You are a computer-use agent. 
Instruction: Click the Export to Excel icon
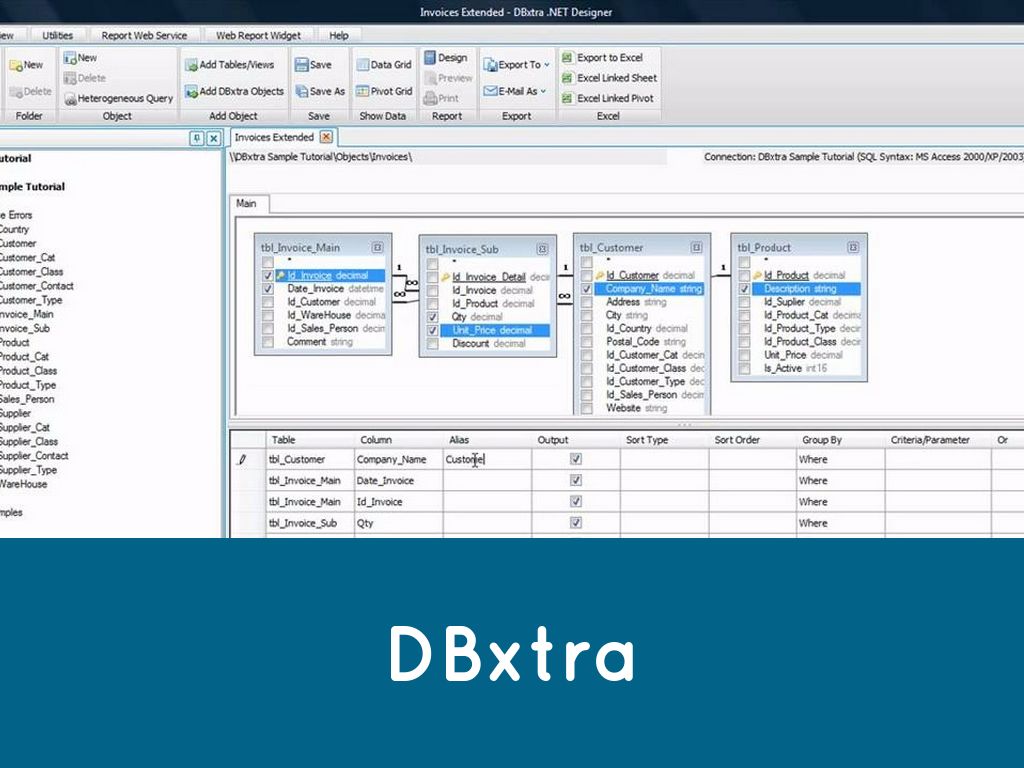pyautogui.click(x=567, y=58)
